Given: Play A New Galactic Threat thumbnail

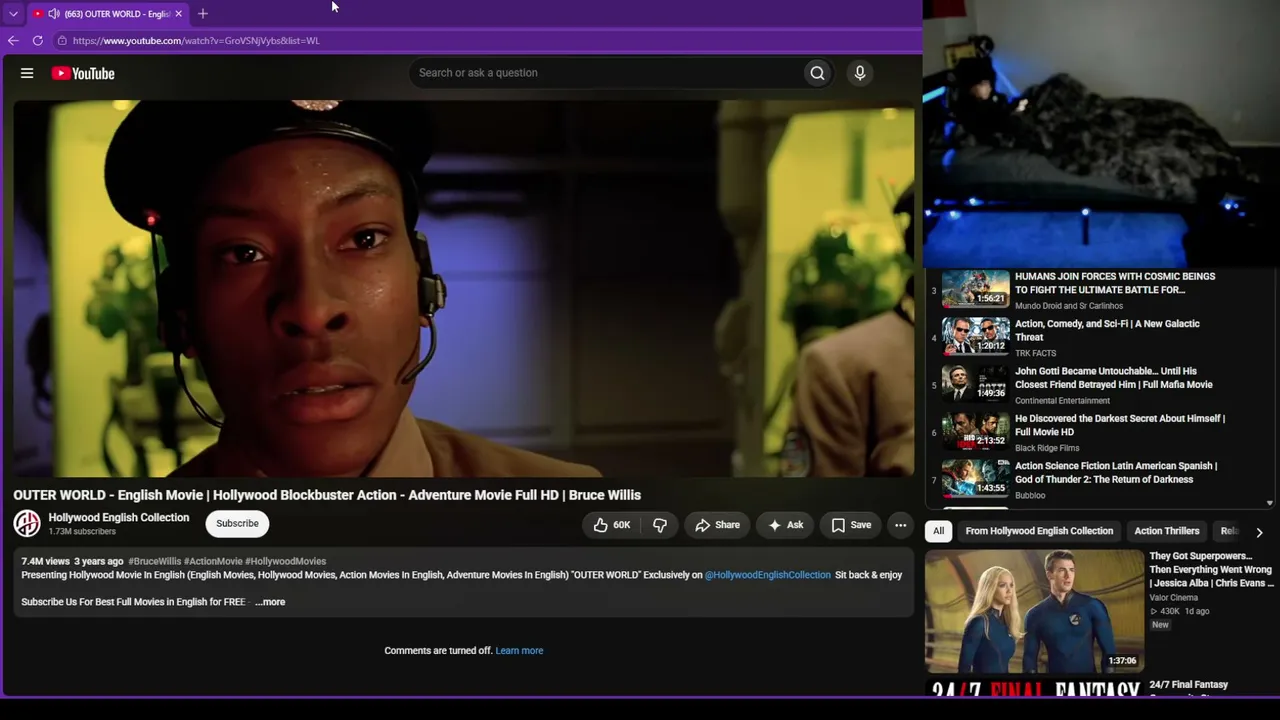Looking at the screenshot, I should pos(976,336).
